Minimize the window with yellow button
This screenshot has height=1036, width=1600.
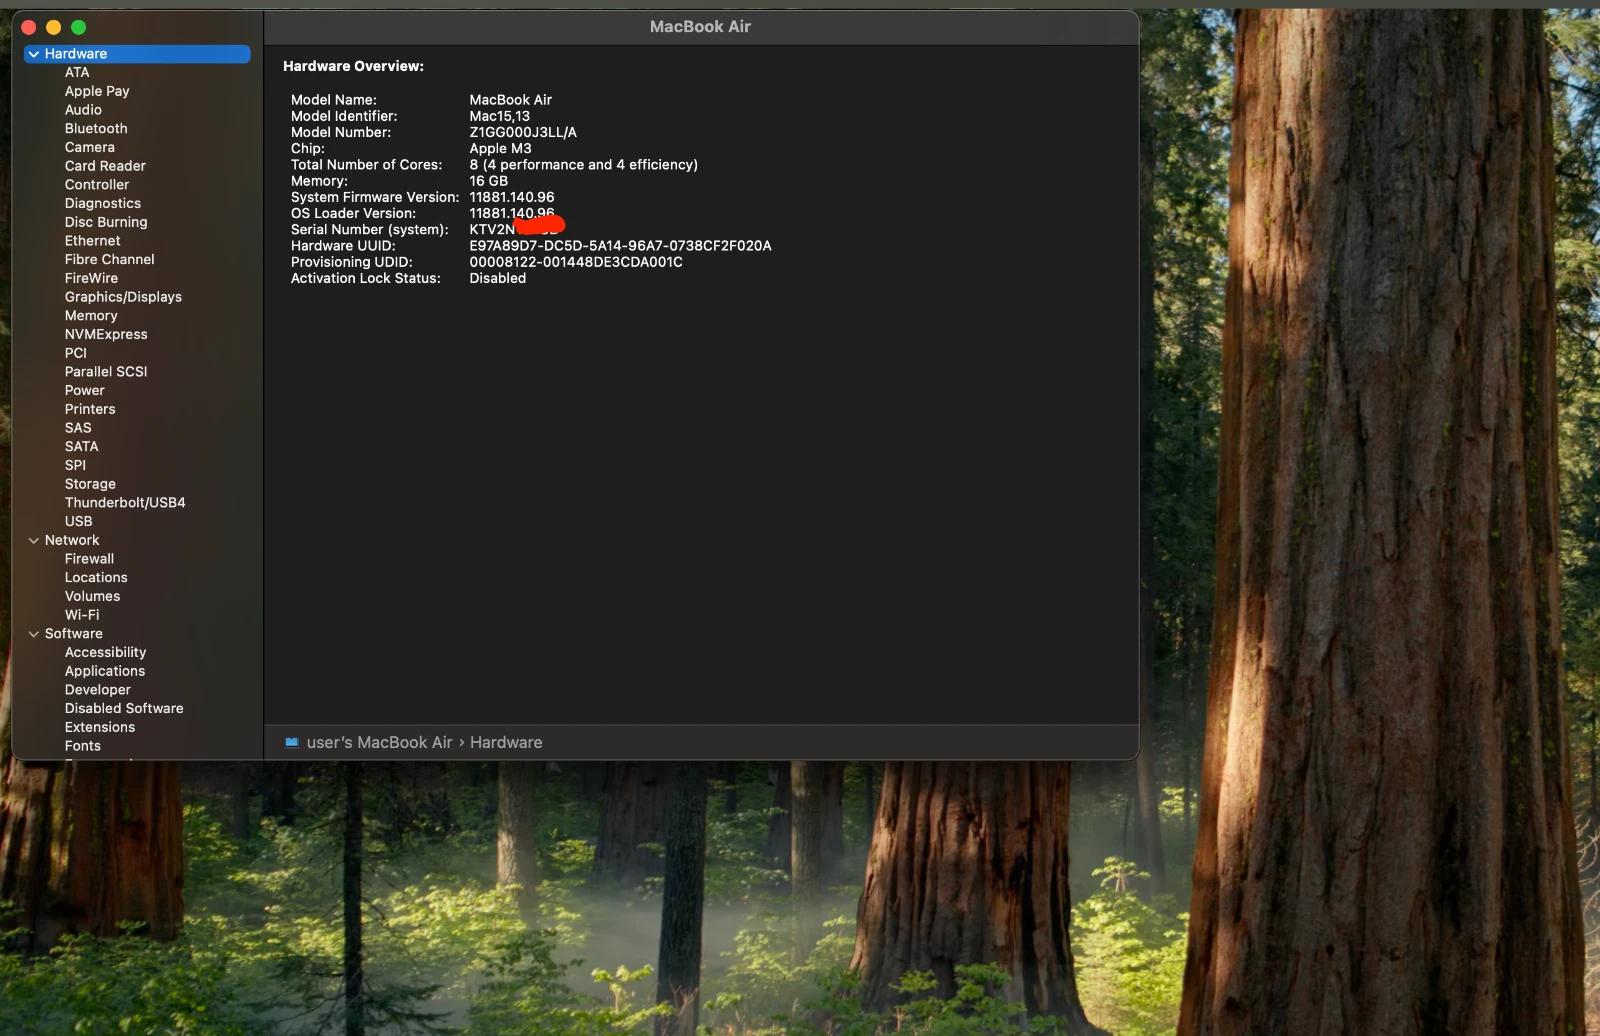pyautogui.click(x=54, y=27)
